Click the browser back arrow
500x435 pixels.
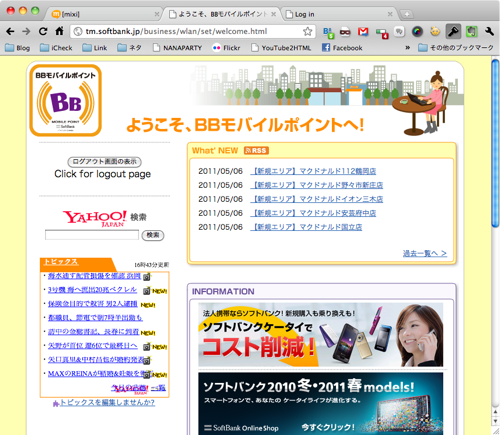point(10,31)
